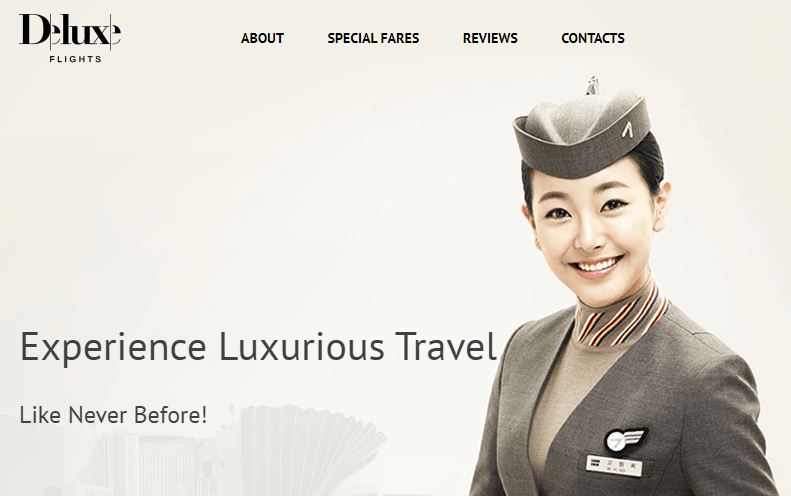Select the 'Like Never Before!' tagline
Image resolution: width=791 pixels, height=496 pixels.
(114, 415)
